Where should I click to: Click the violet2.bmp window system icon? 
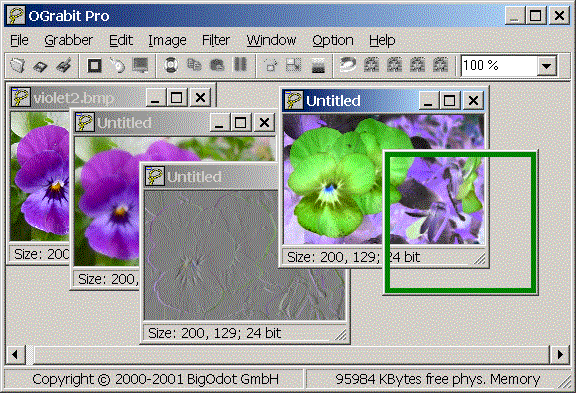(20, 98)
